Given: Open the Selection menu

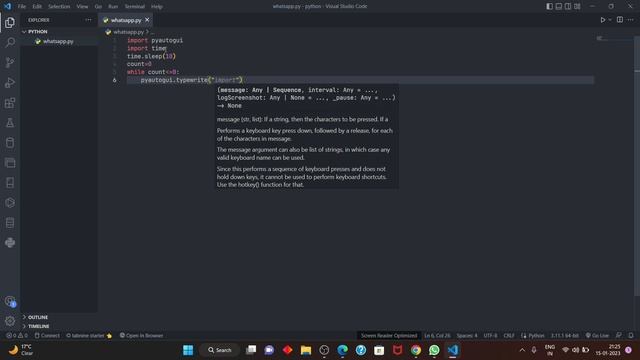Looking at the screenshot, I should [59, 7].
